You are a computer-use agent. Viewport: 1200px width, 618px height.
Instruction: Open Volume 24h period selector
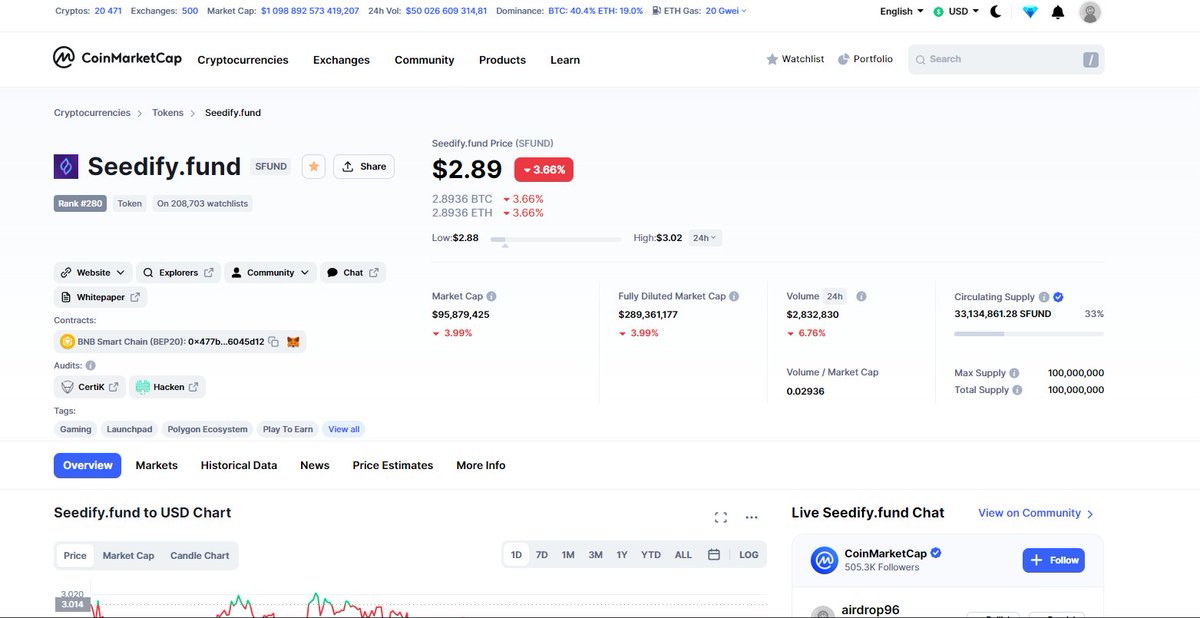pos(834,297)
